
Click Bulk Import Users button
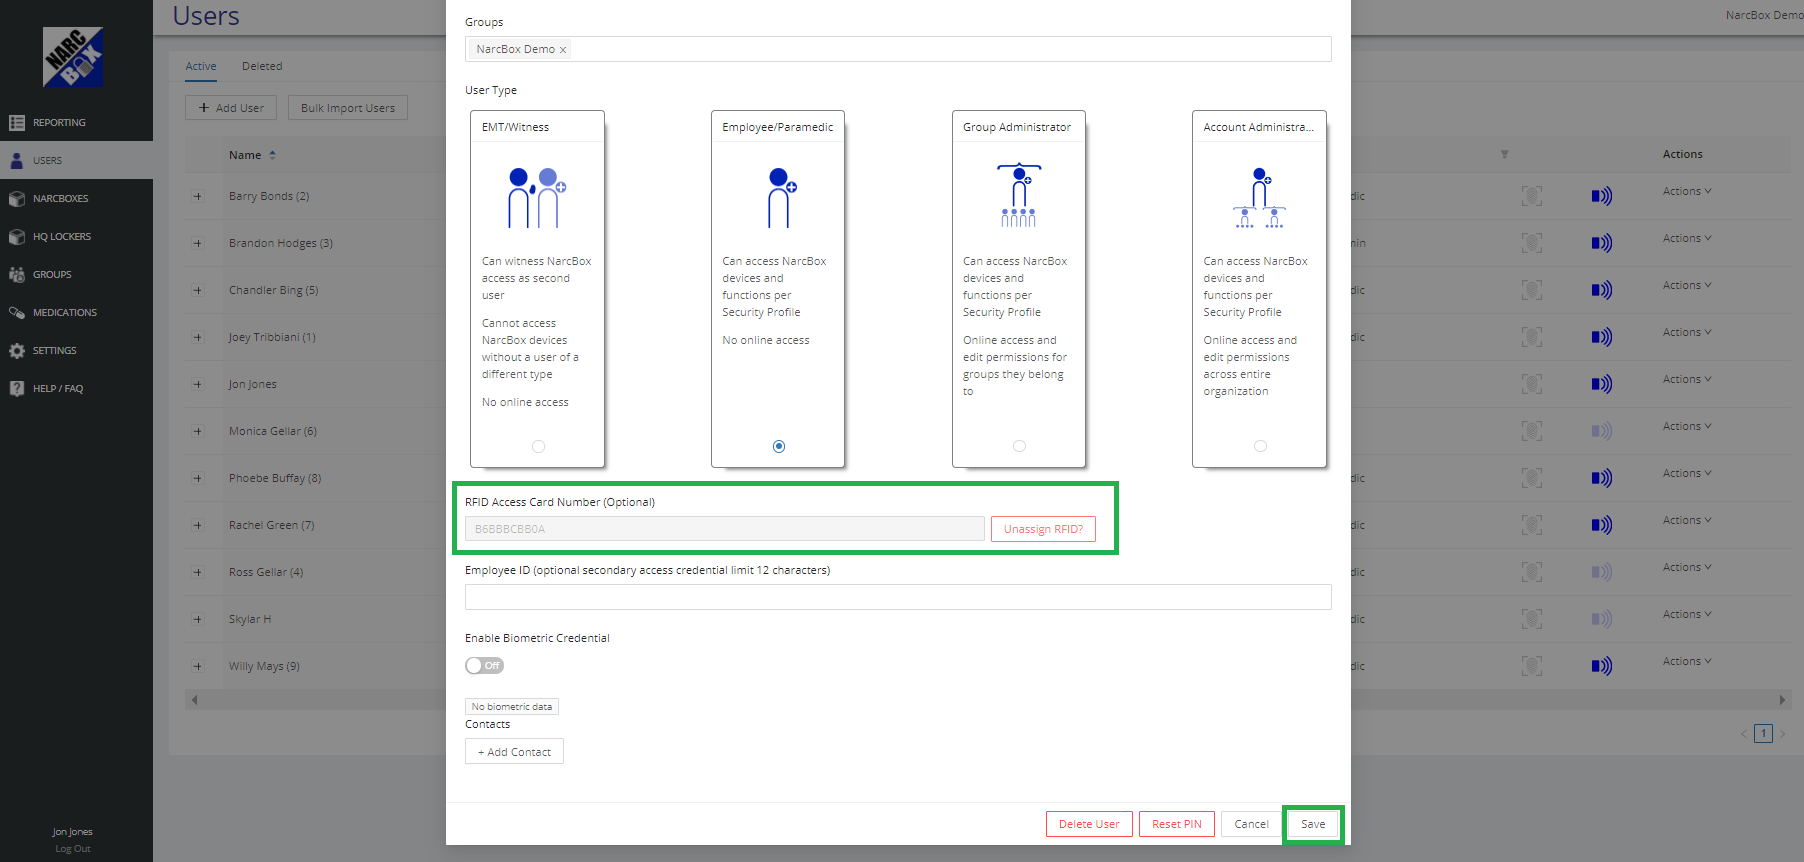click(x=348, y=108)
